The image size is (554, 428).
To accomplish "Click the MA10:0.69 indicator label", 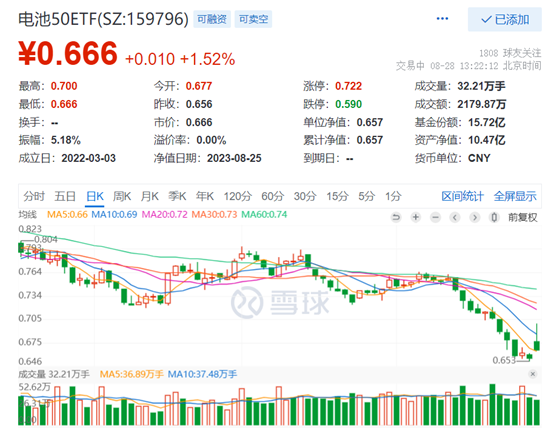I will [114, 215].
